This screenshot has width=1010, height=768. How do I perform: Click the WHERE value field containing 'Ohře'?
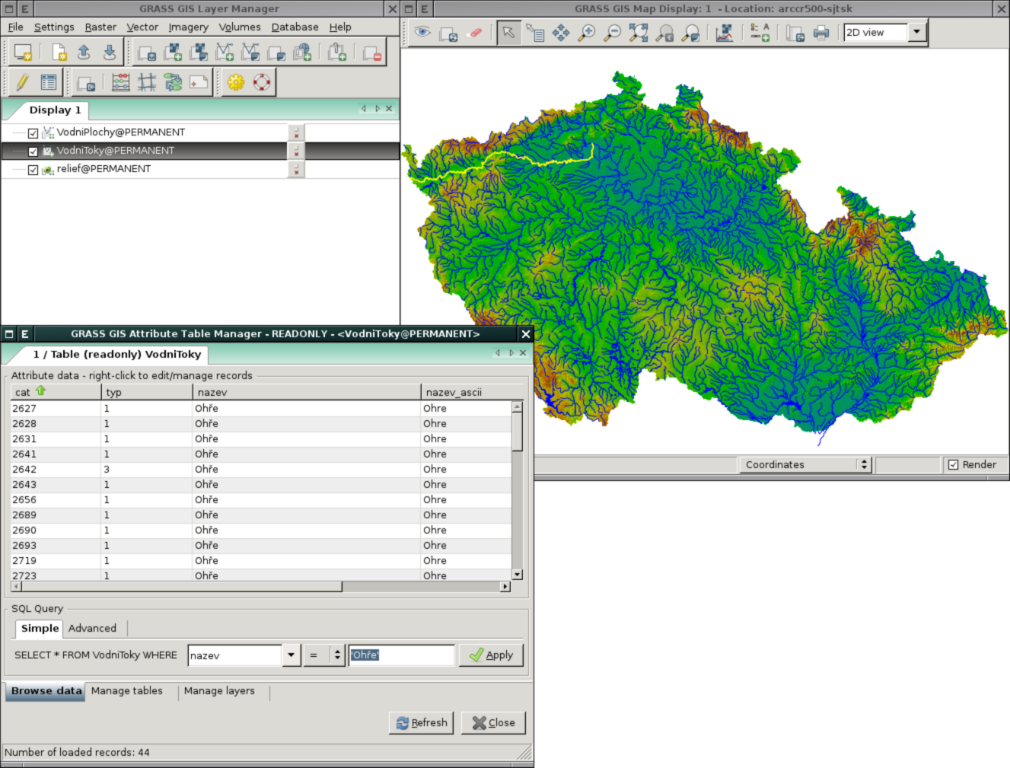[x=401, y=655]
